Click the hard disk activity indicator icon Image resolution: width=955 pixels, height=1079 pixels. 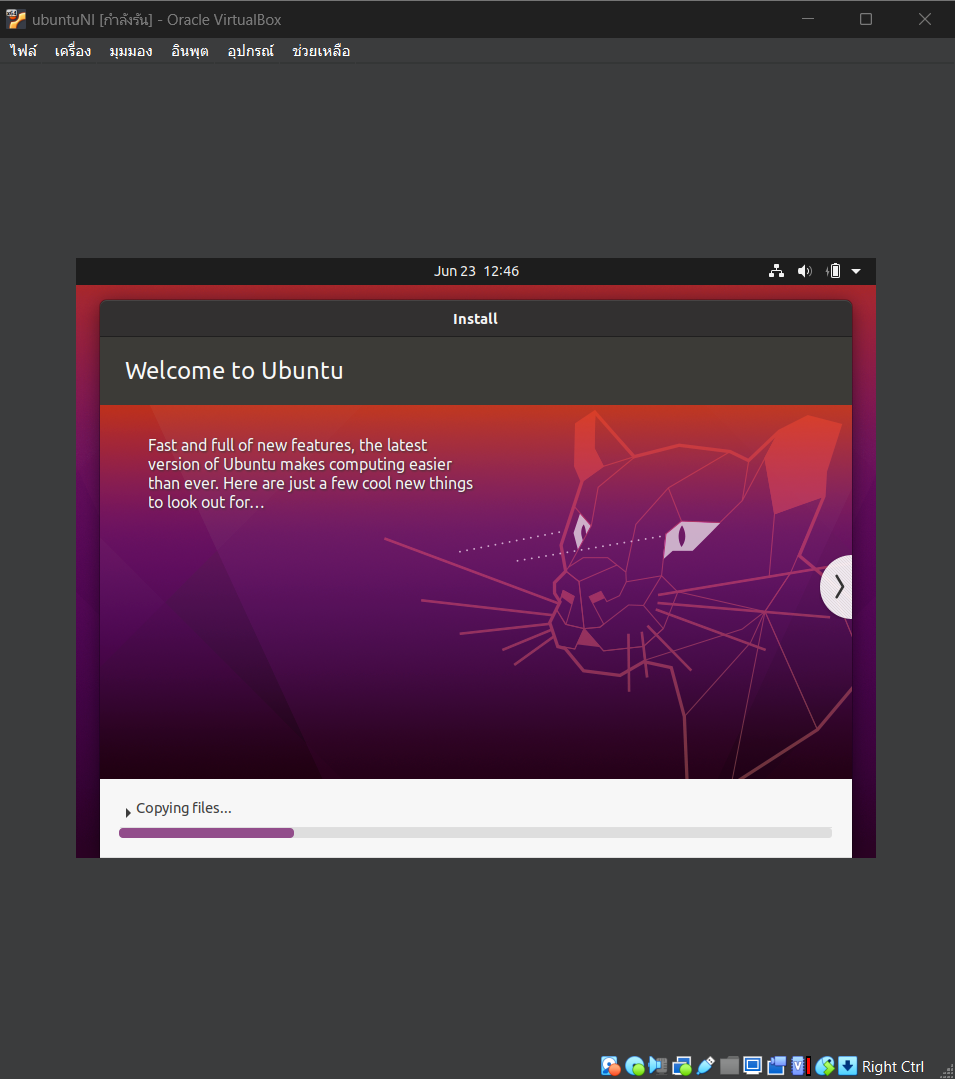pyautogui.click(x=610, y=1066)
